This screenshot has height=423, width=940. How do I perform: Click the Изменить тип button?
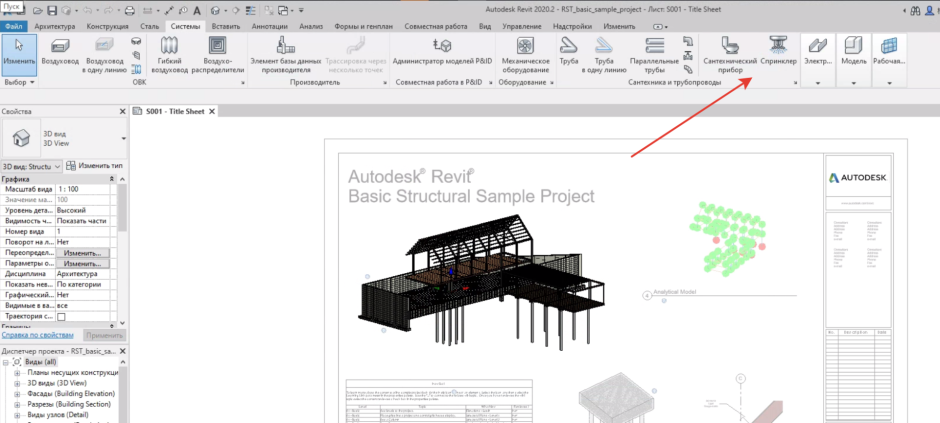[x=95, y=165]
